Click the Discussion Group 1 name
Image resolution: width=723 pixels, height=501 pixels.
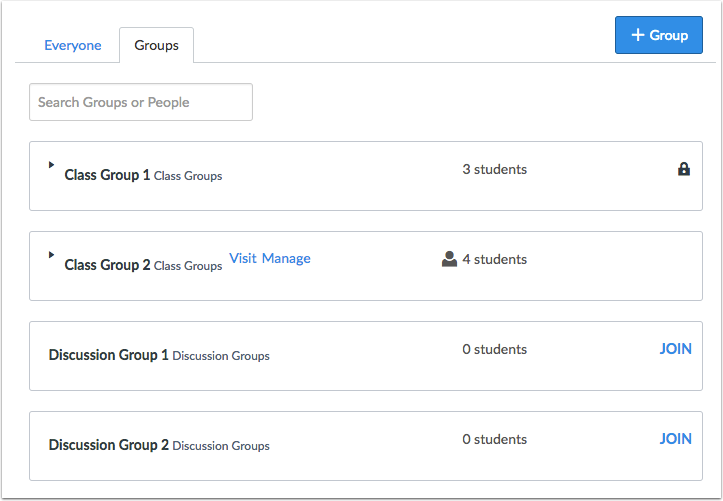pos(108,355)
